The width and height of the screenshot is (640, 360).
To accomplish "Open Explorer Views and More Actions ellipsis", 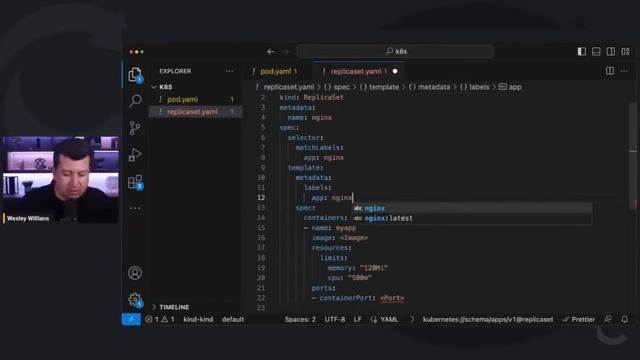I will coord(230,71).
